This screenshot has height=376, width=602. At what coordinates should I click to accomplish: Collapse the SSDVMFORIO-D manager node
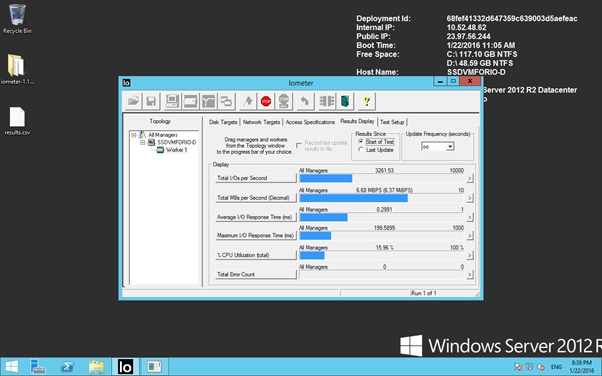click(143, 142)
